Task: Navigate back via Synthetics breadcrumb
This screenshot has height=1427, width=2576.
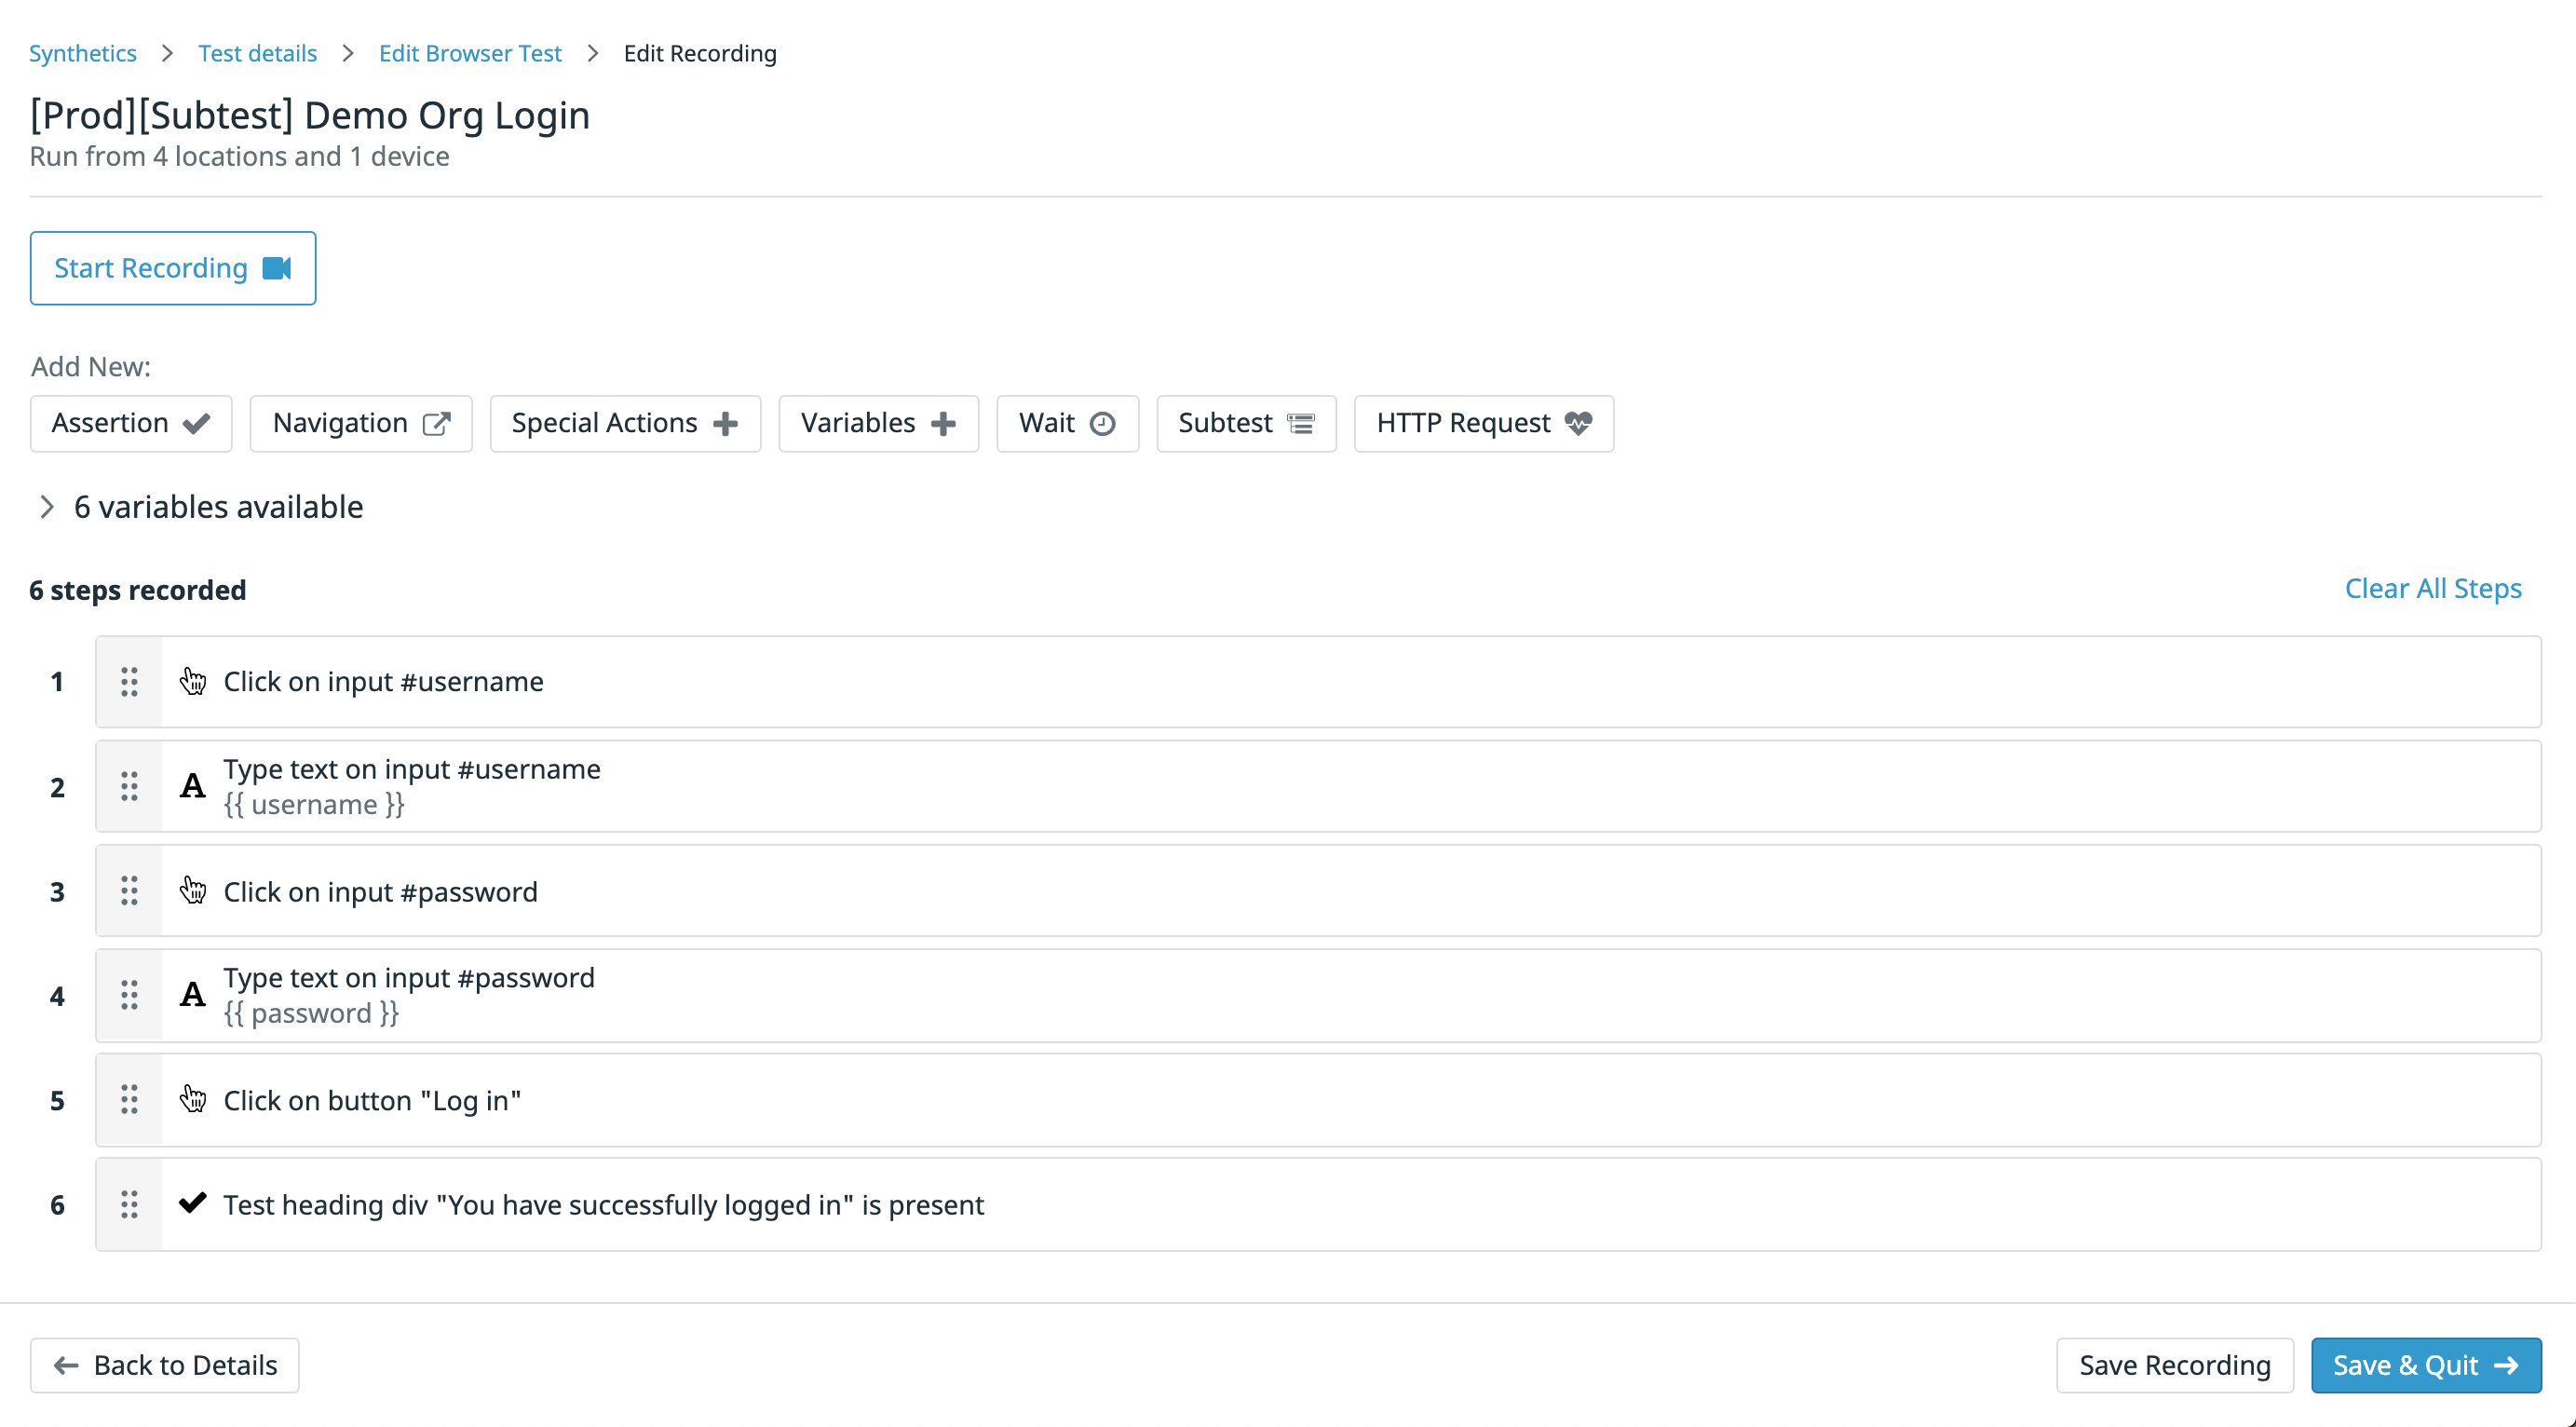Action: 82,53
